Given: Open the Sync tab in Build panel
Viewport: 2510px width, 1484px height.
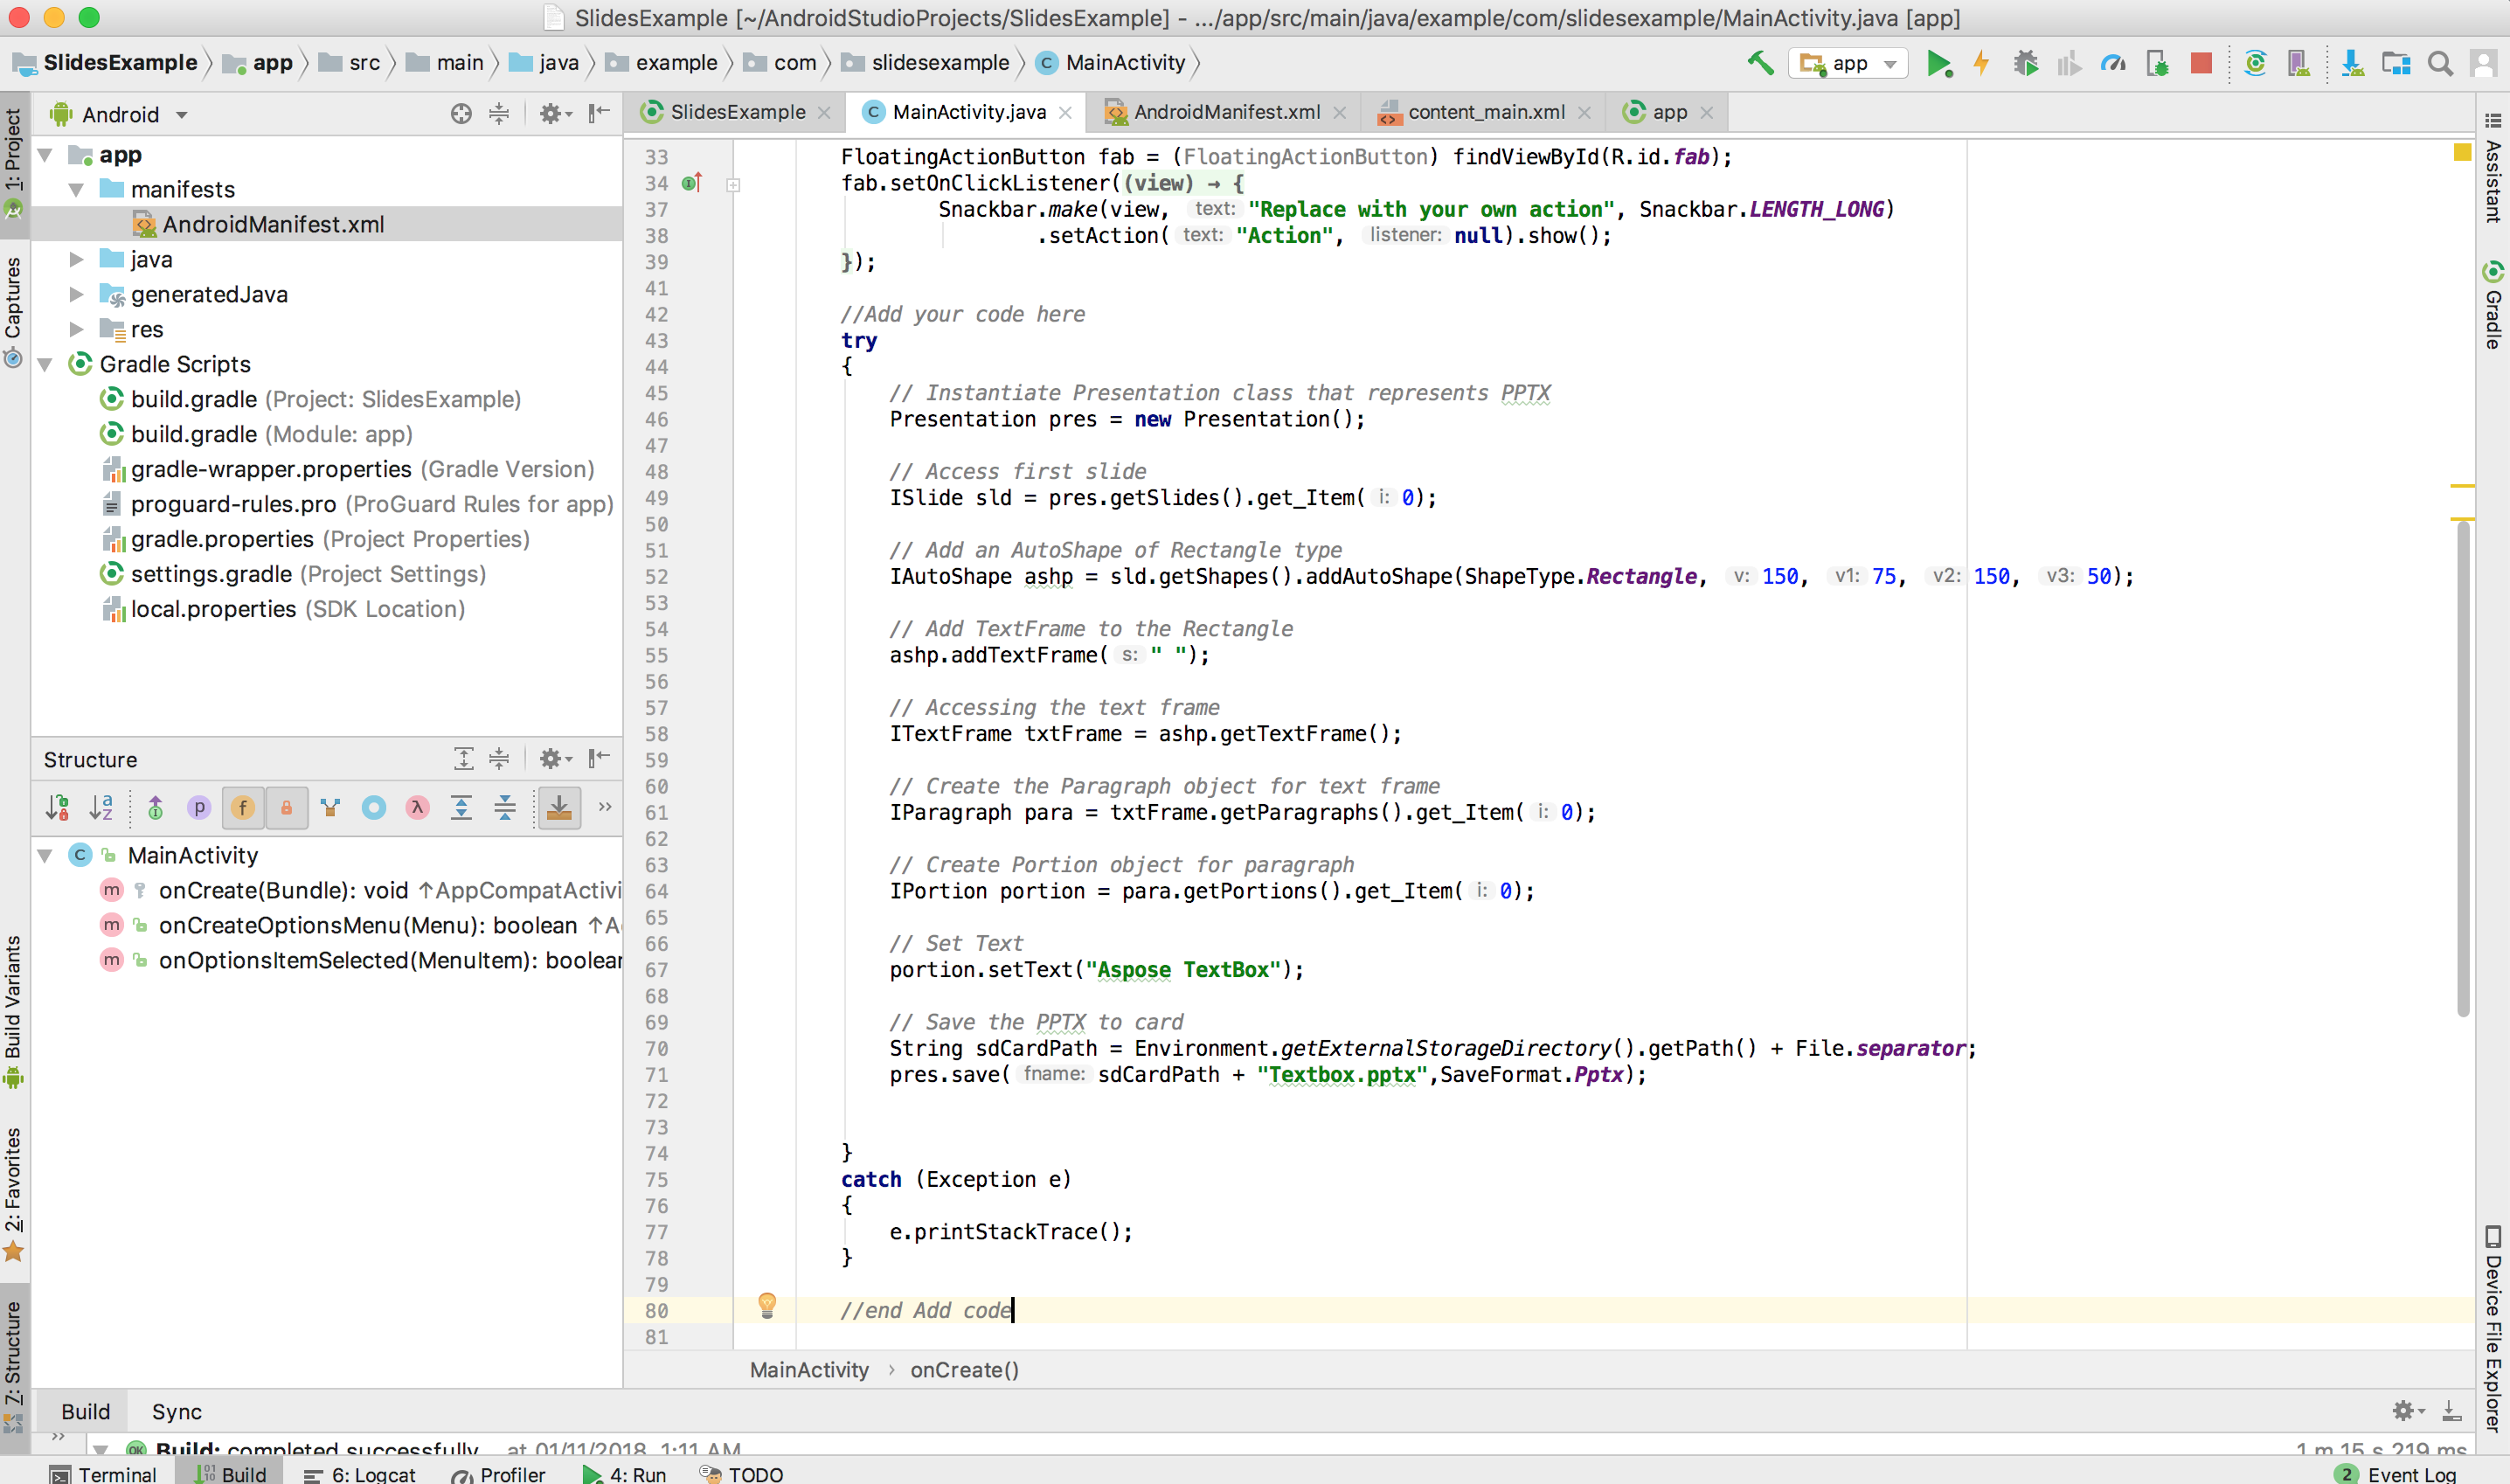Looking at the screenshot, I should tap(177, 1411).
